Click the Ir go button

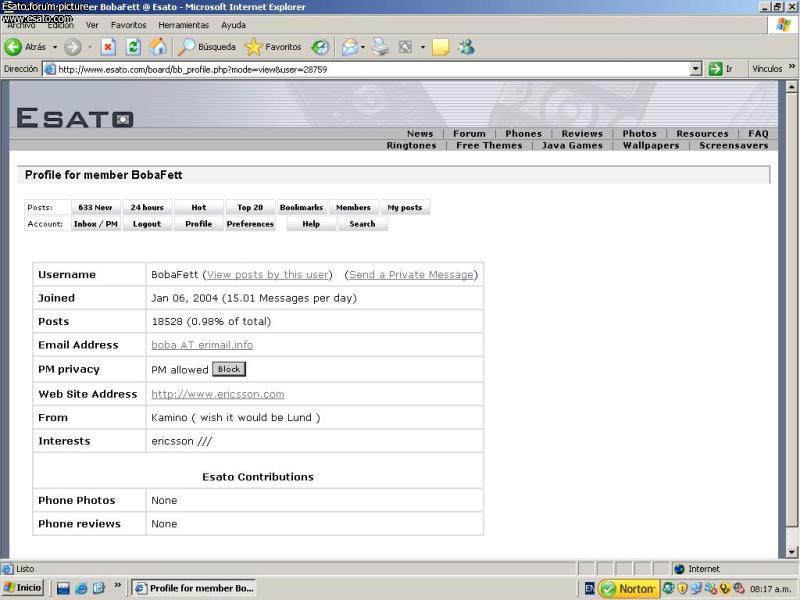[721, 69]
